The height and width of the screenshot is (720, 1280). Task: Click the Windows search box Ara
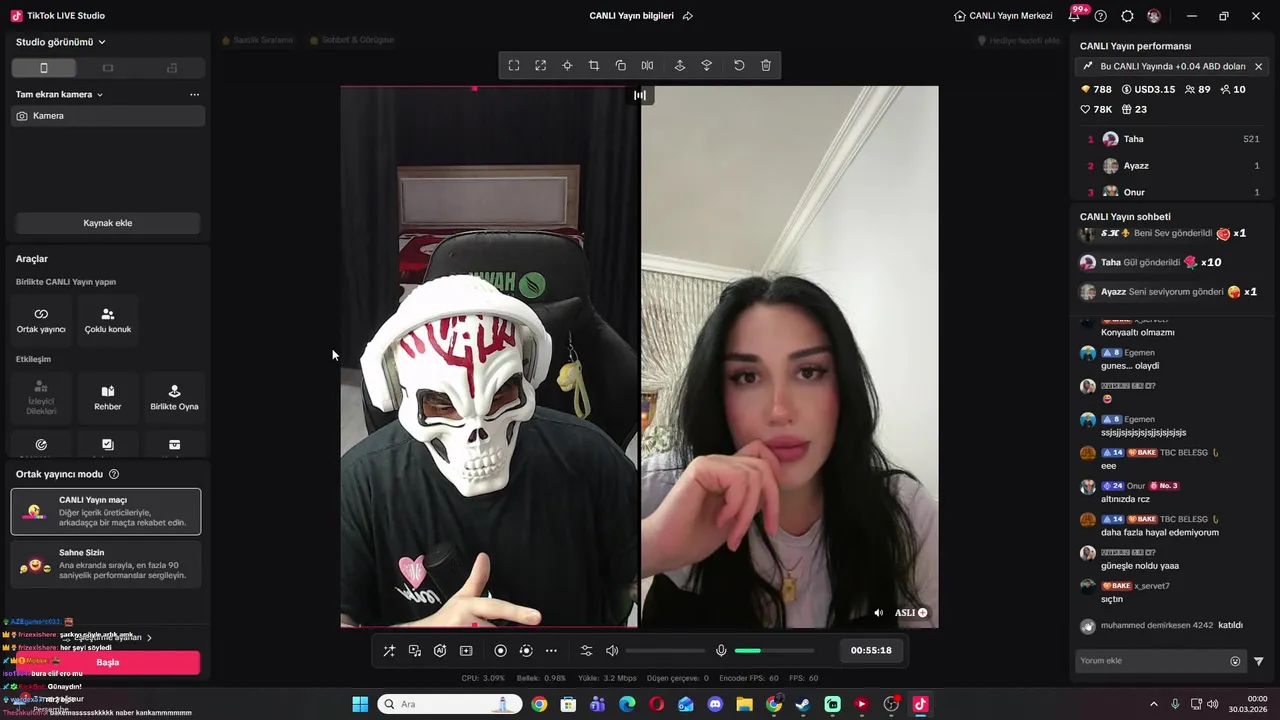coord(450,704)
